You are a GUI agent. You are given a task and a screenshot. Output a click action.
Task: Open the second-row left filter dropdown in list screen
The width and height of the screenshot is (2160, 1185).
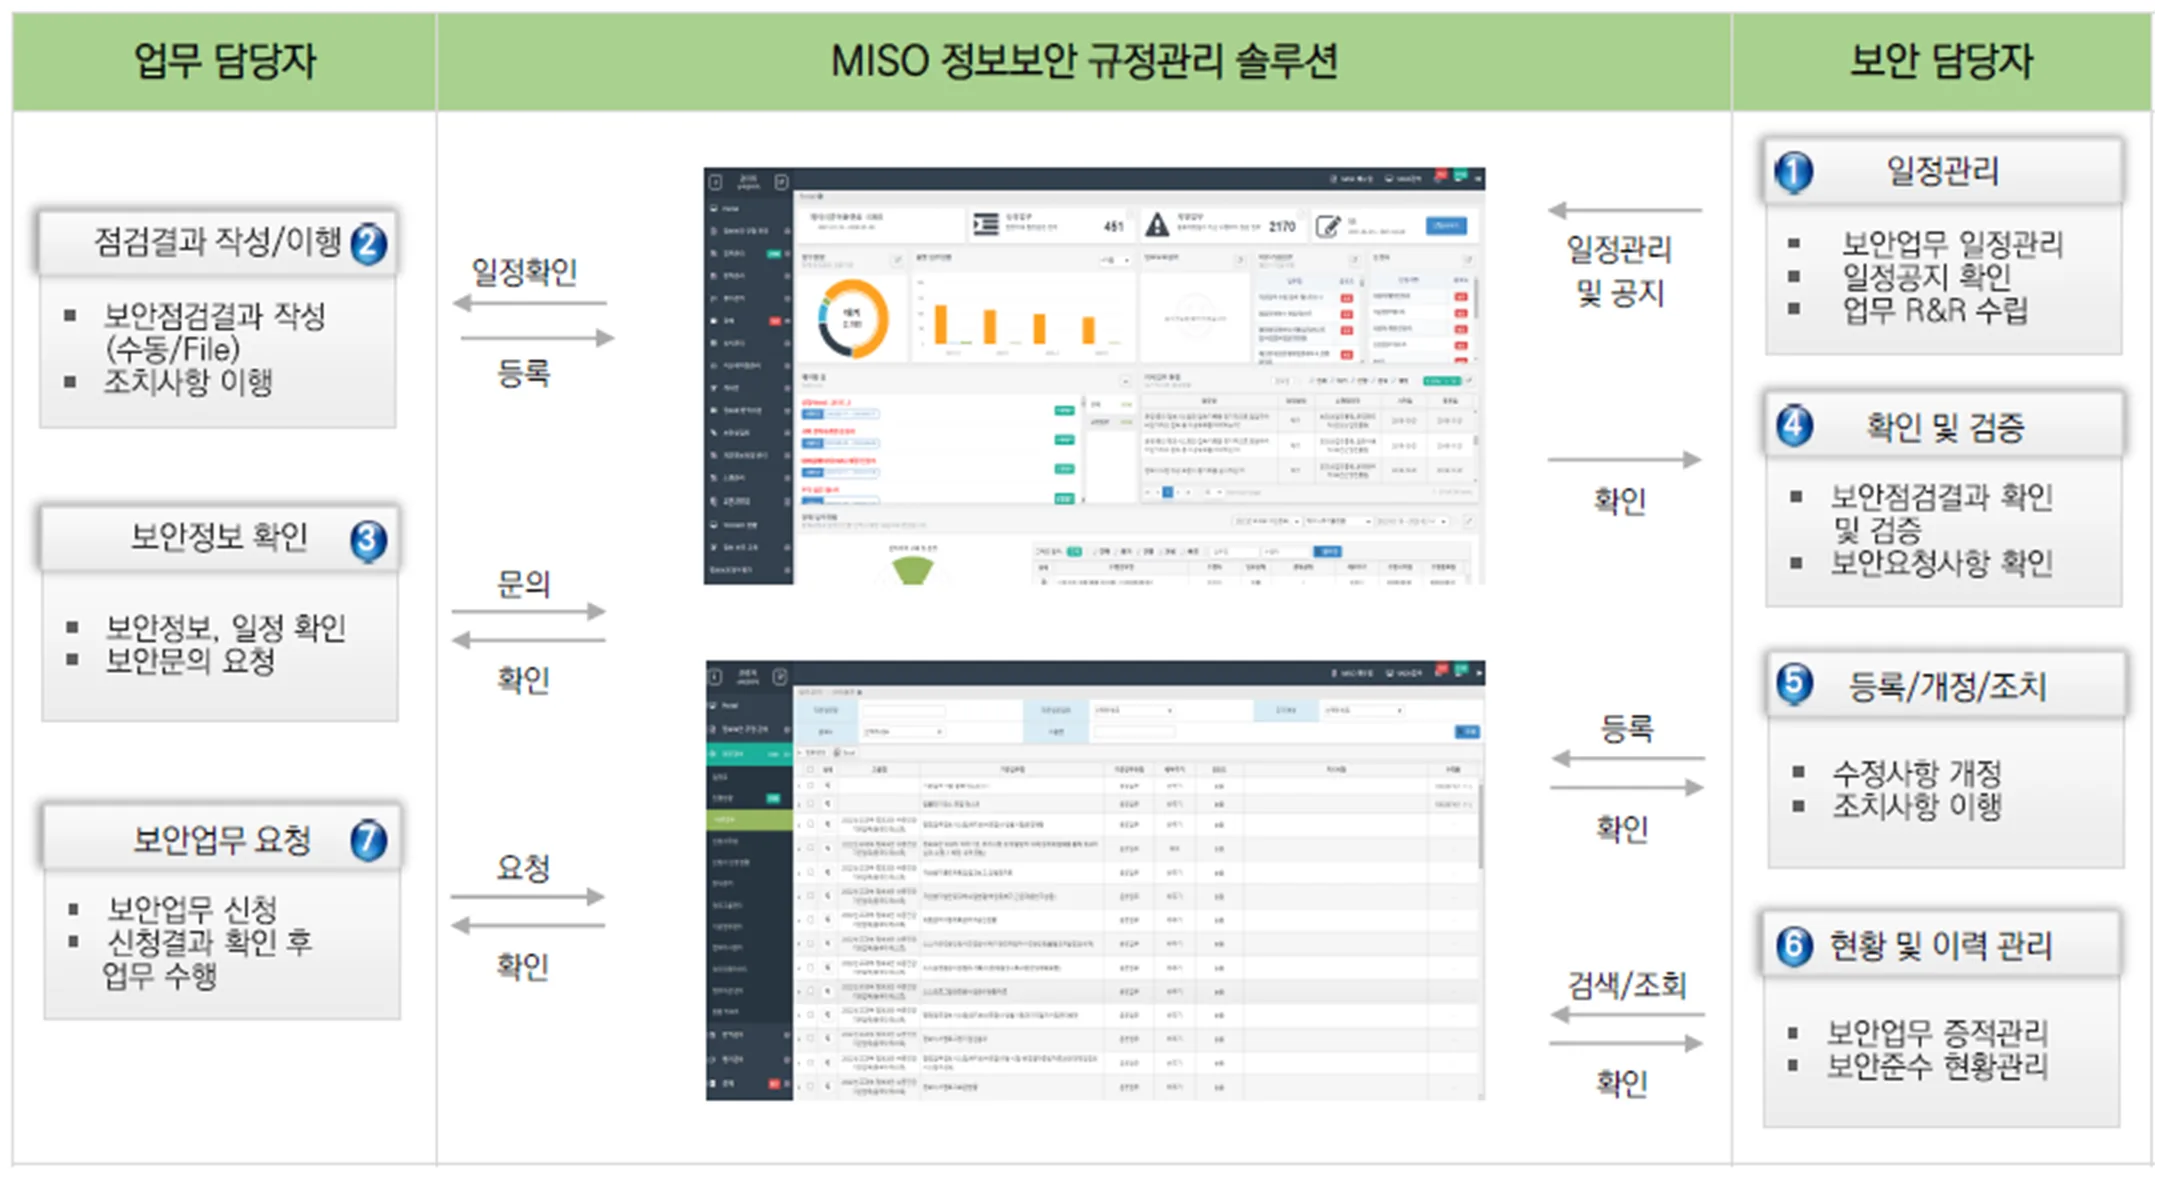pos(902,732)
